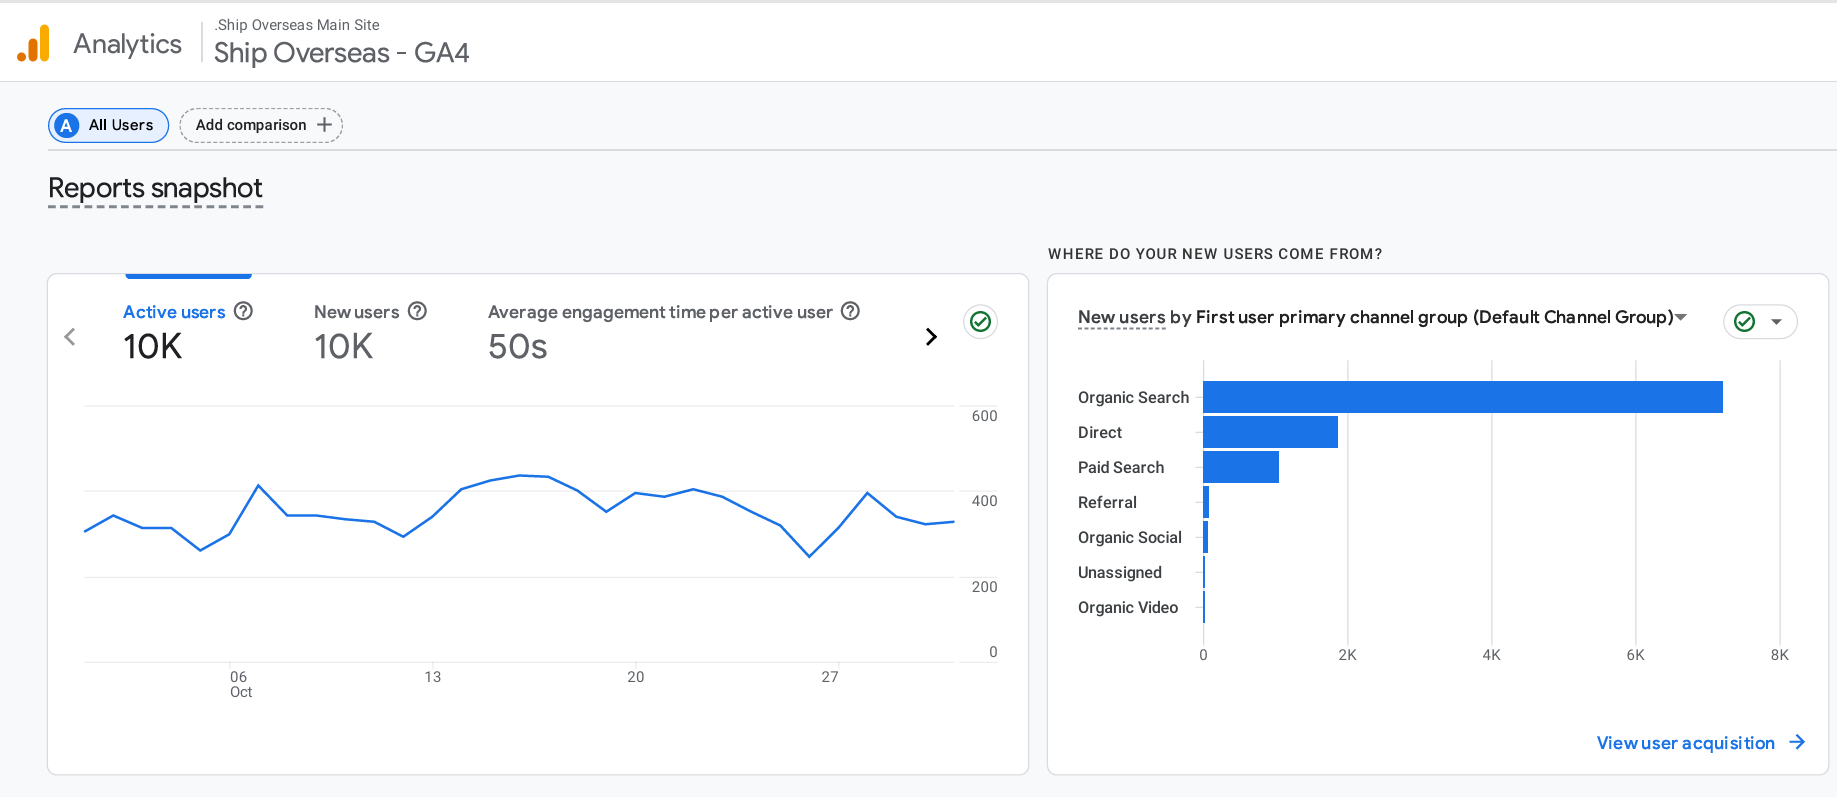Click the Google Analytics logo icon
This screenshot has width=1837, height=797.
click(34, 44)
